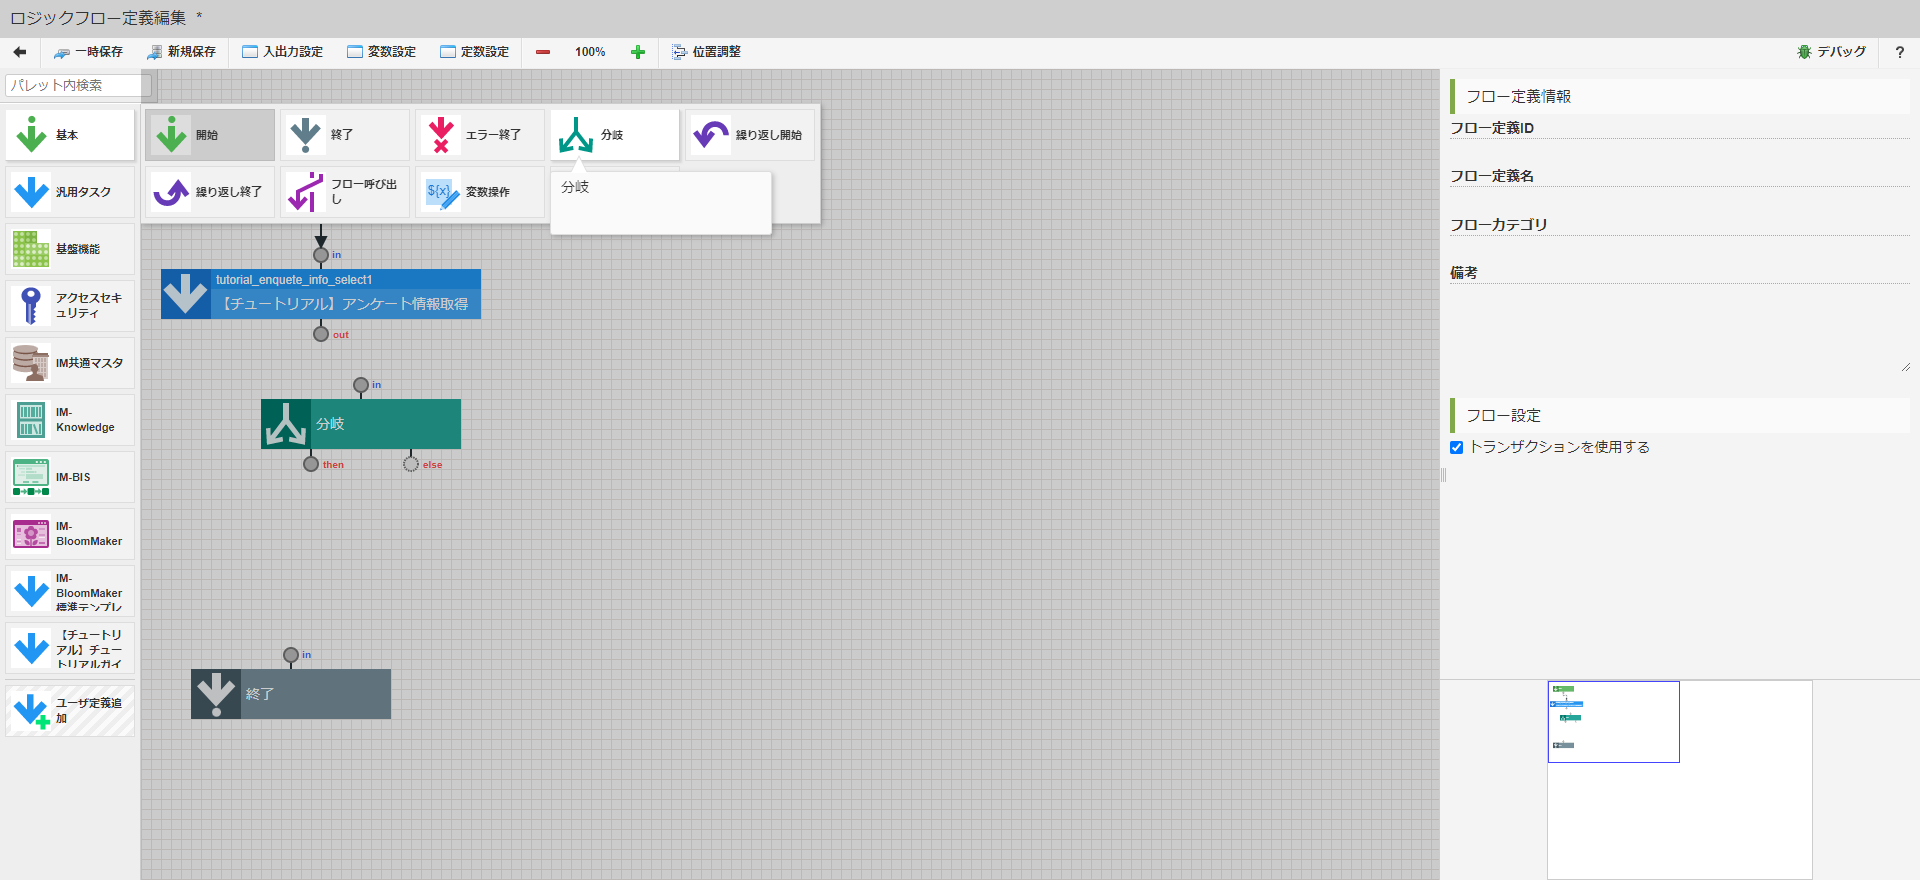Viewport: 1920px width, 880px height.
Task: Click 位置調整 position adjust button
Action: click(x=706, y=52)
